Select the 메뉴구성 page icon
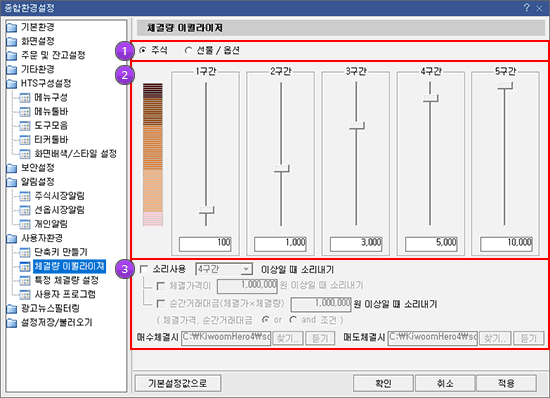The image size is (550, 398). tap(25, 98)
